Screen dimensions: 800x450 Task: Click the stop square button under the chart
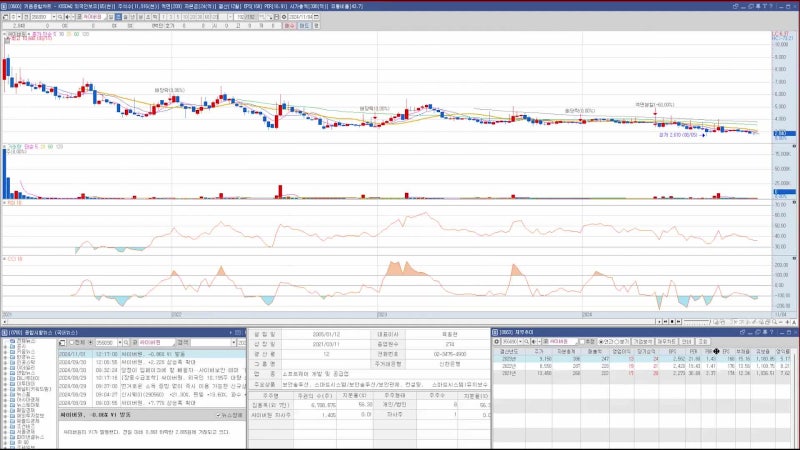click(x=672, y=322)
